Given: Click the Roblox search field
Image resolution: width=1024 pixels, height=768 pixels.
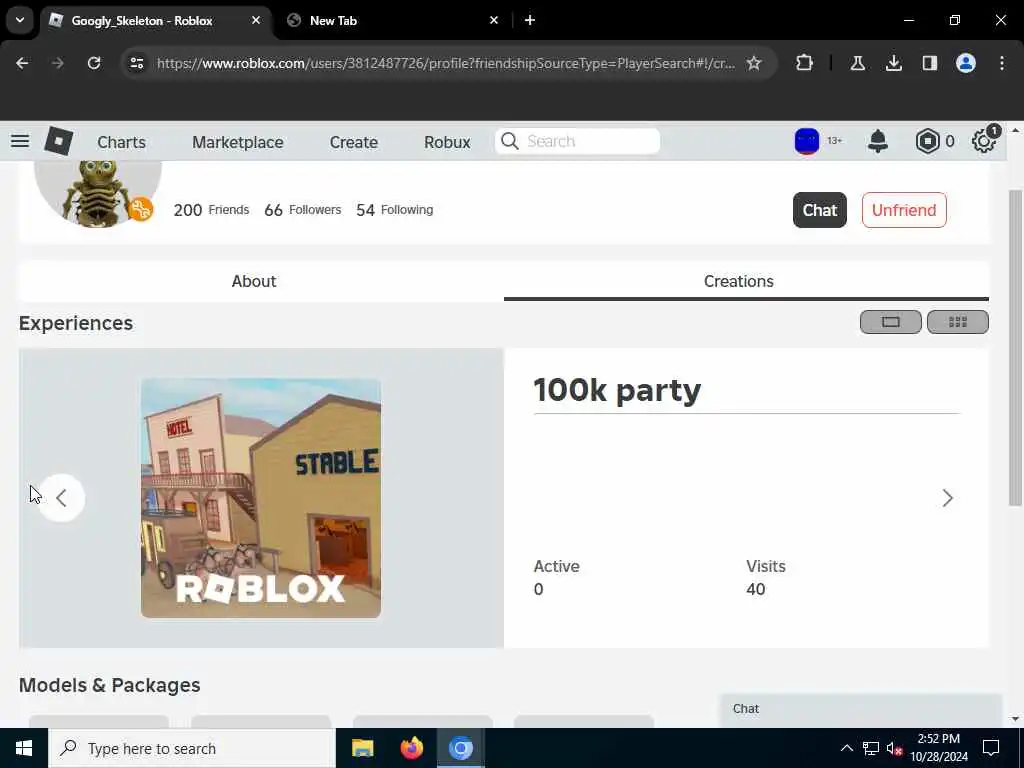Looking at the screenshot, I should [577, 141].
